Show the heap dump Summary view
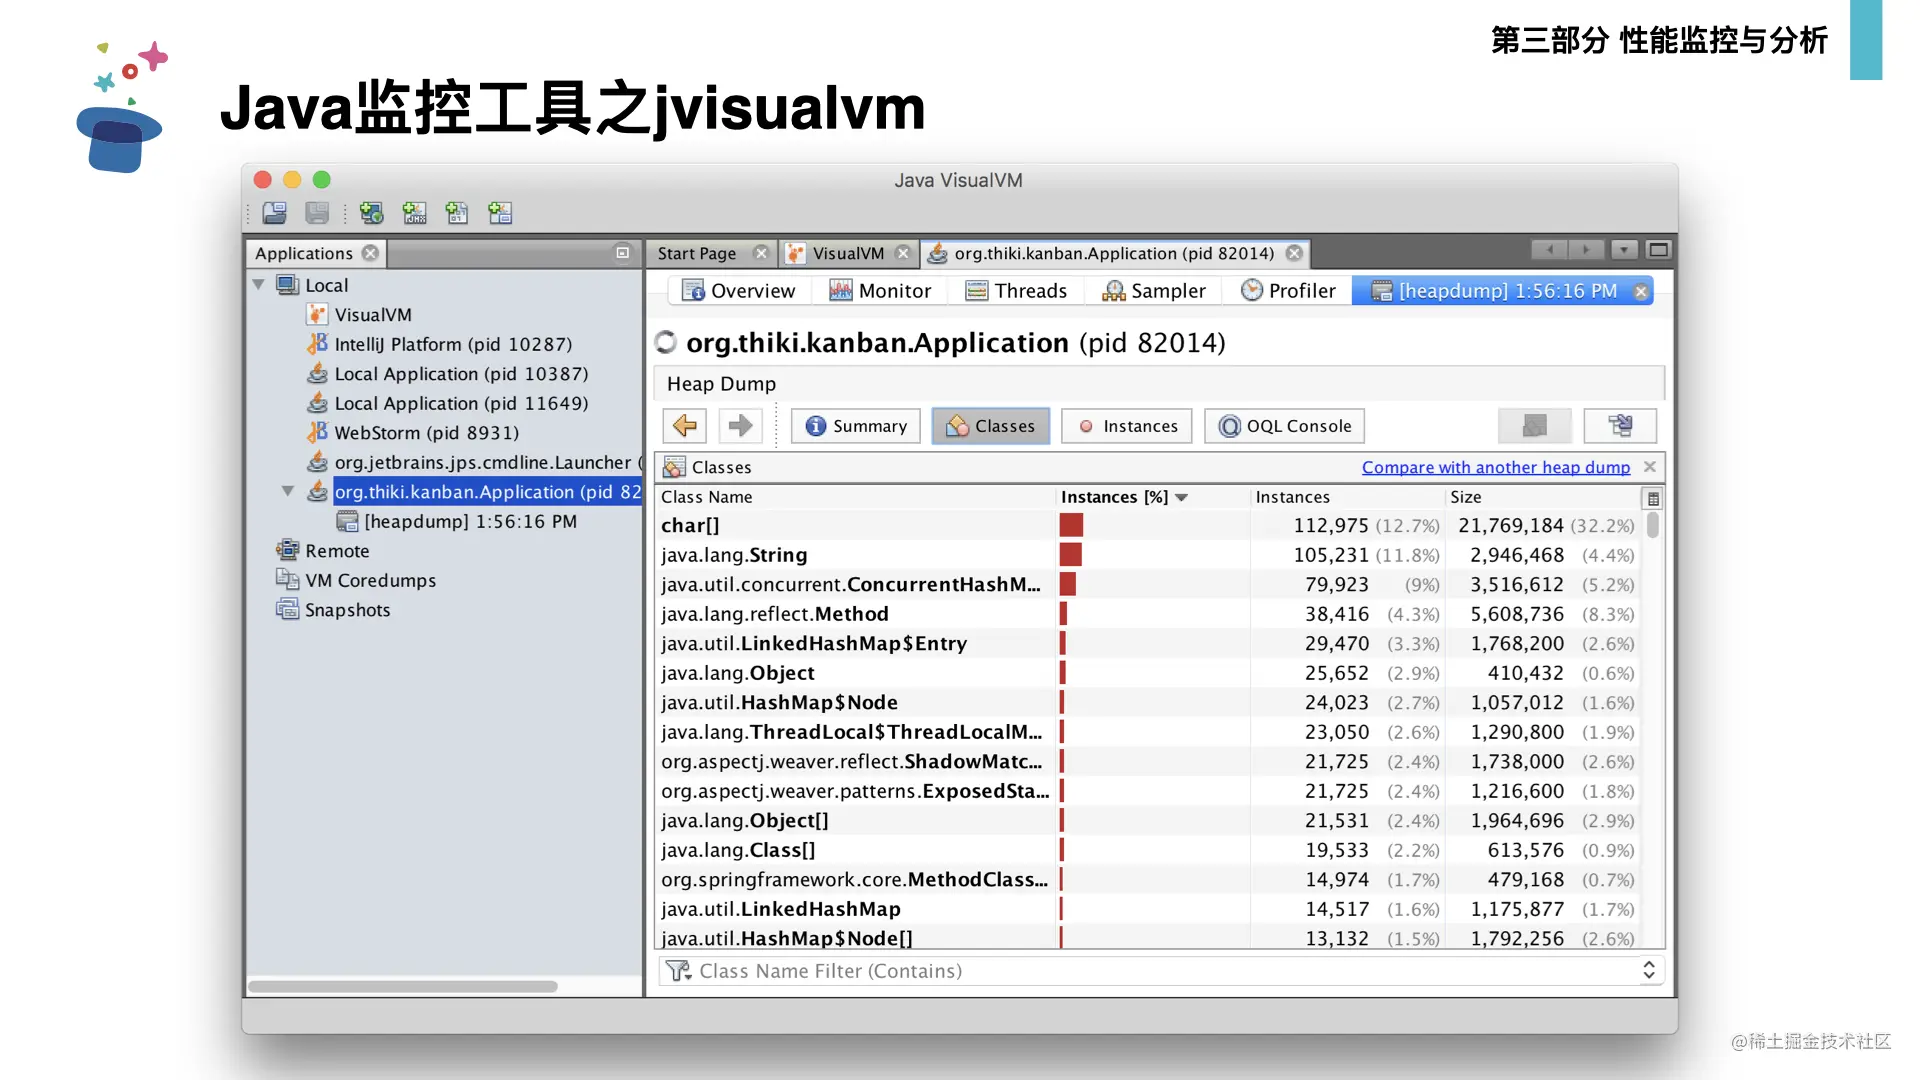The height and width of the screenshot is (1080, 1920). coord(856,426)
